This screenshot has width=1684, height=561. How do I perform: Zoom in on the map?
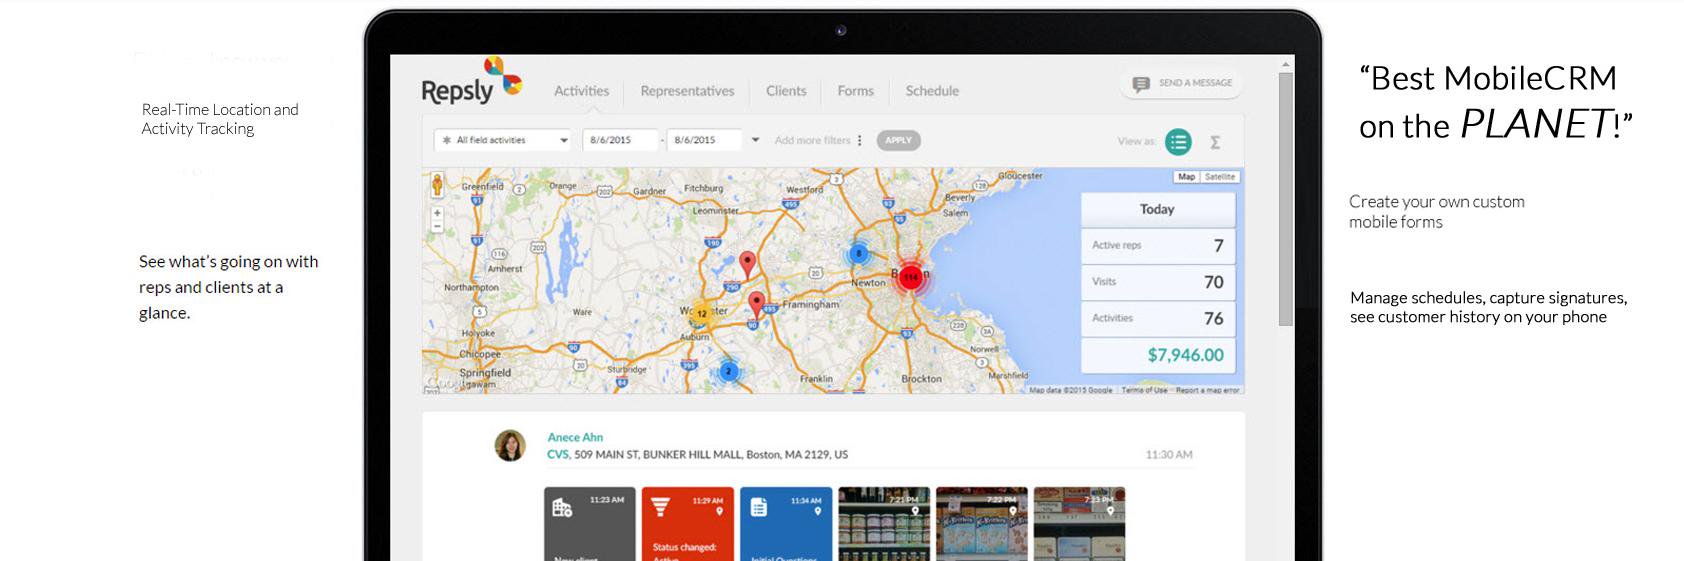[x=437, y=213]
